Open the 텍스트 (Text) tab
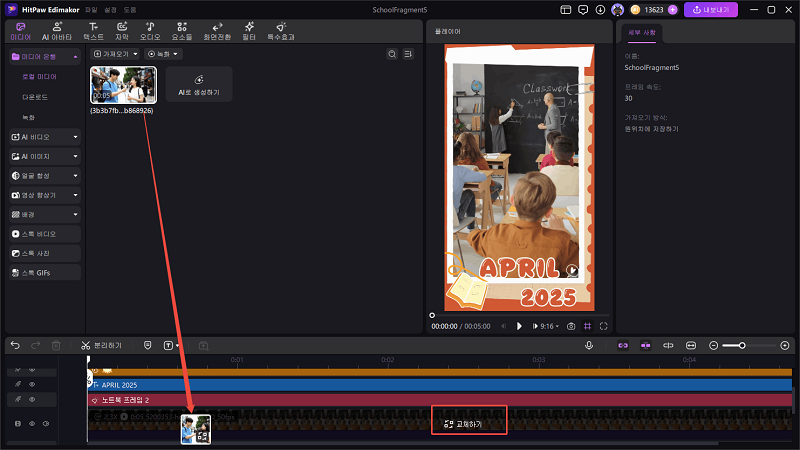 [93, 30]
